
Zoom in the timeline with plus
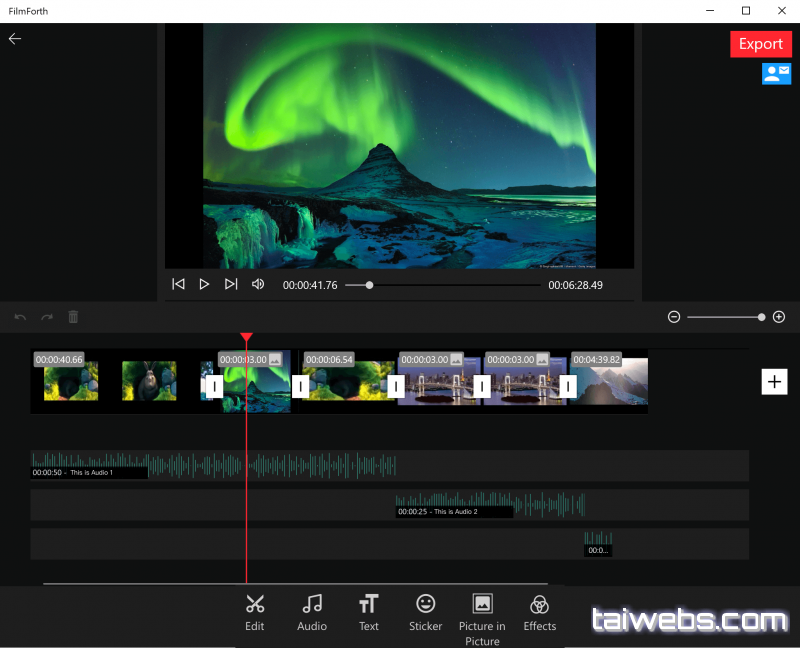pos(779,317)
